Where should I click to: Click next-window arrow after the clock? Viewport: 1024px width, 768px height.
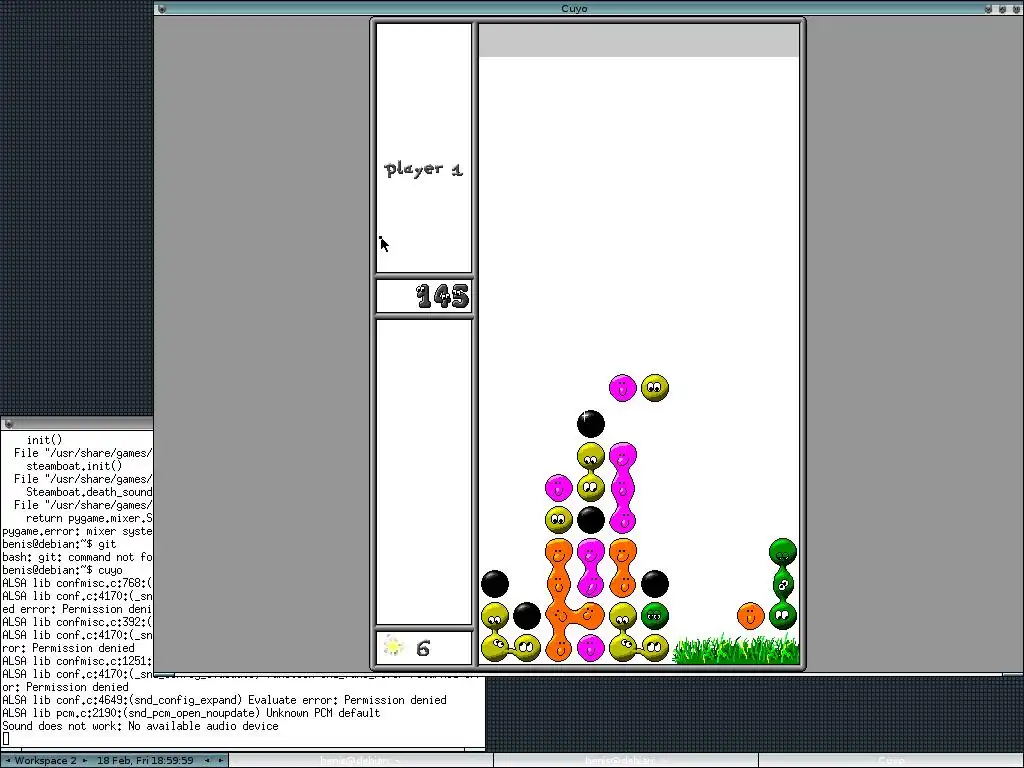(x=221, y=760)
